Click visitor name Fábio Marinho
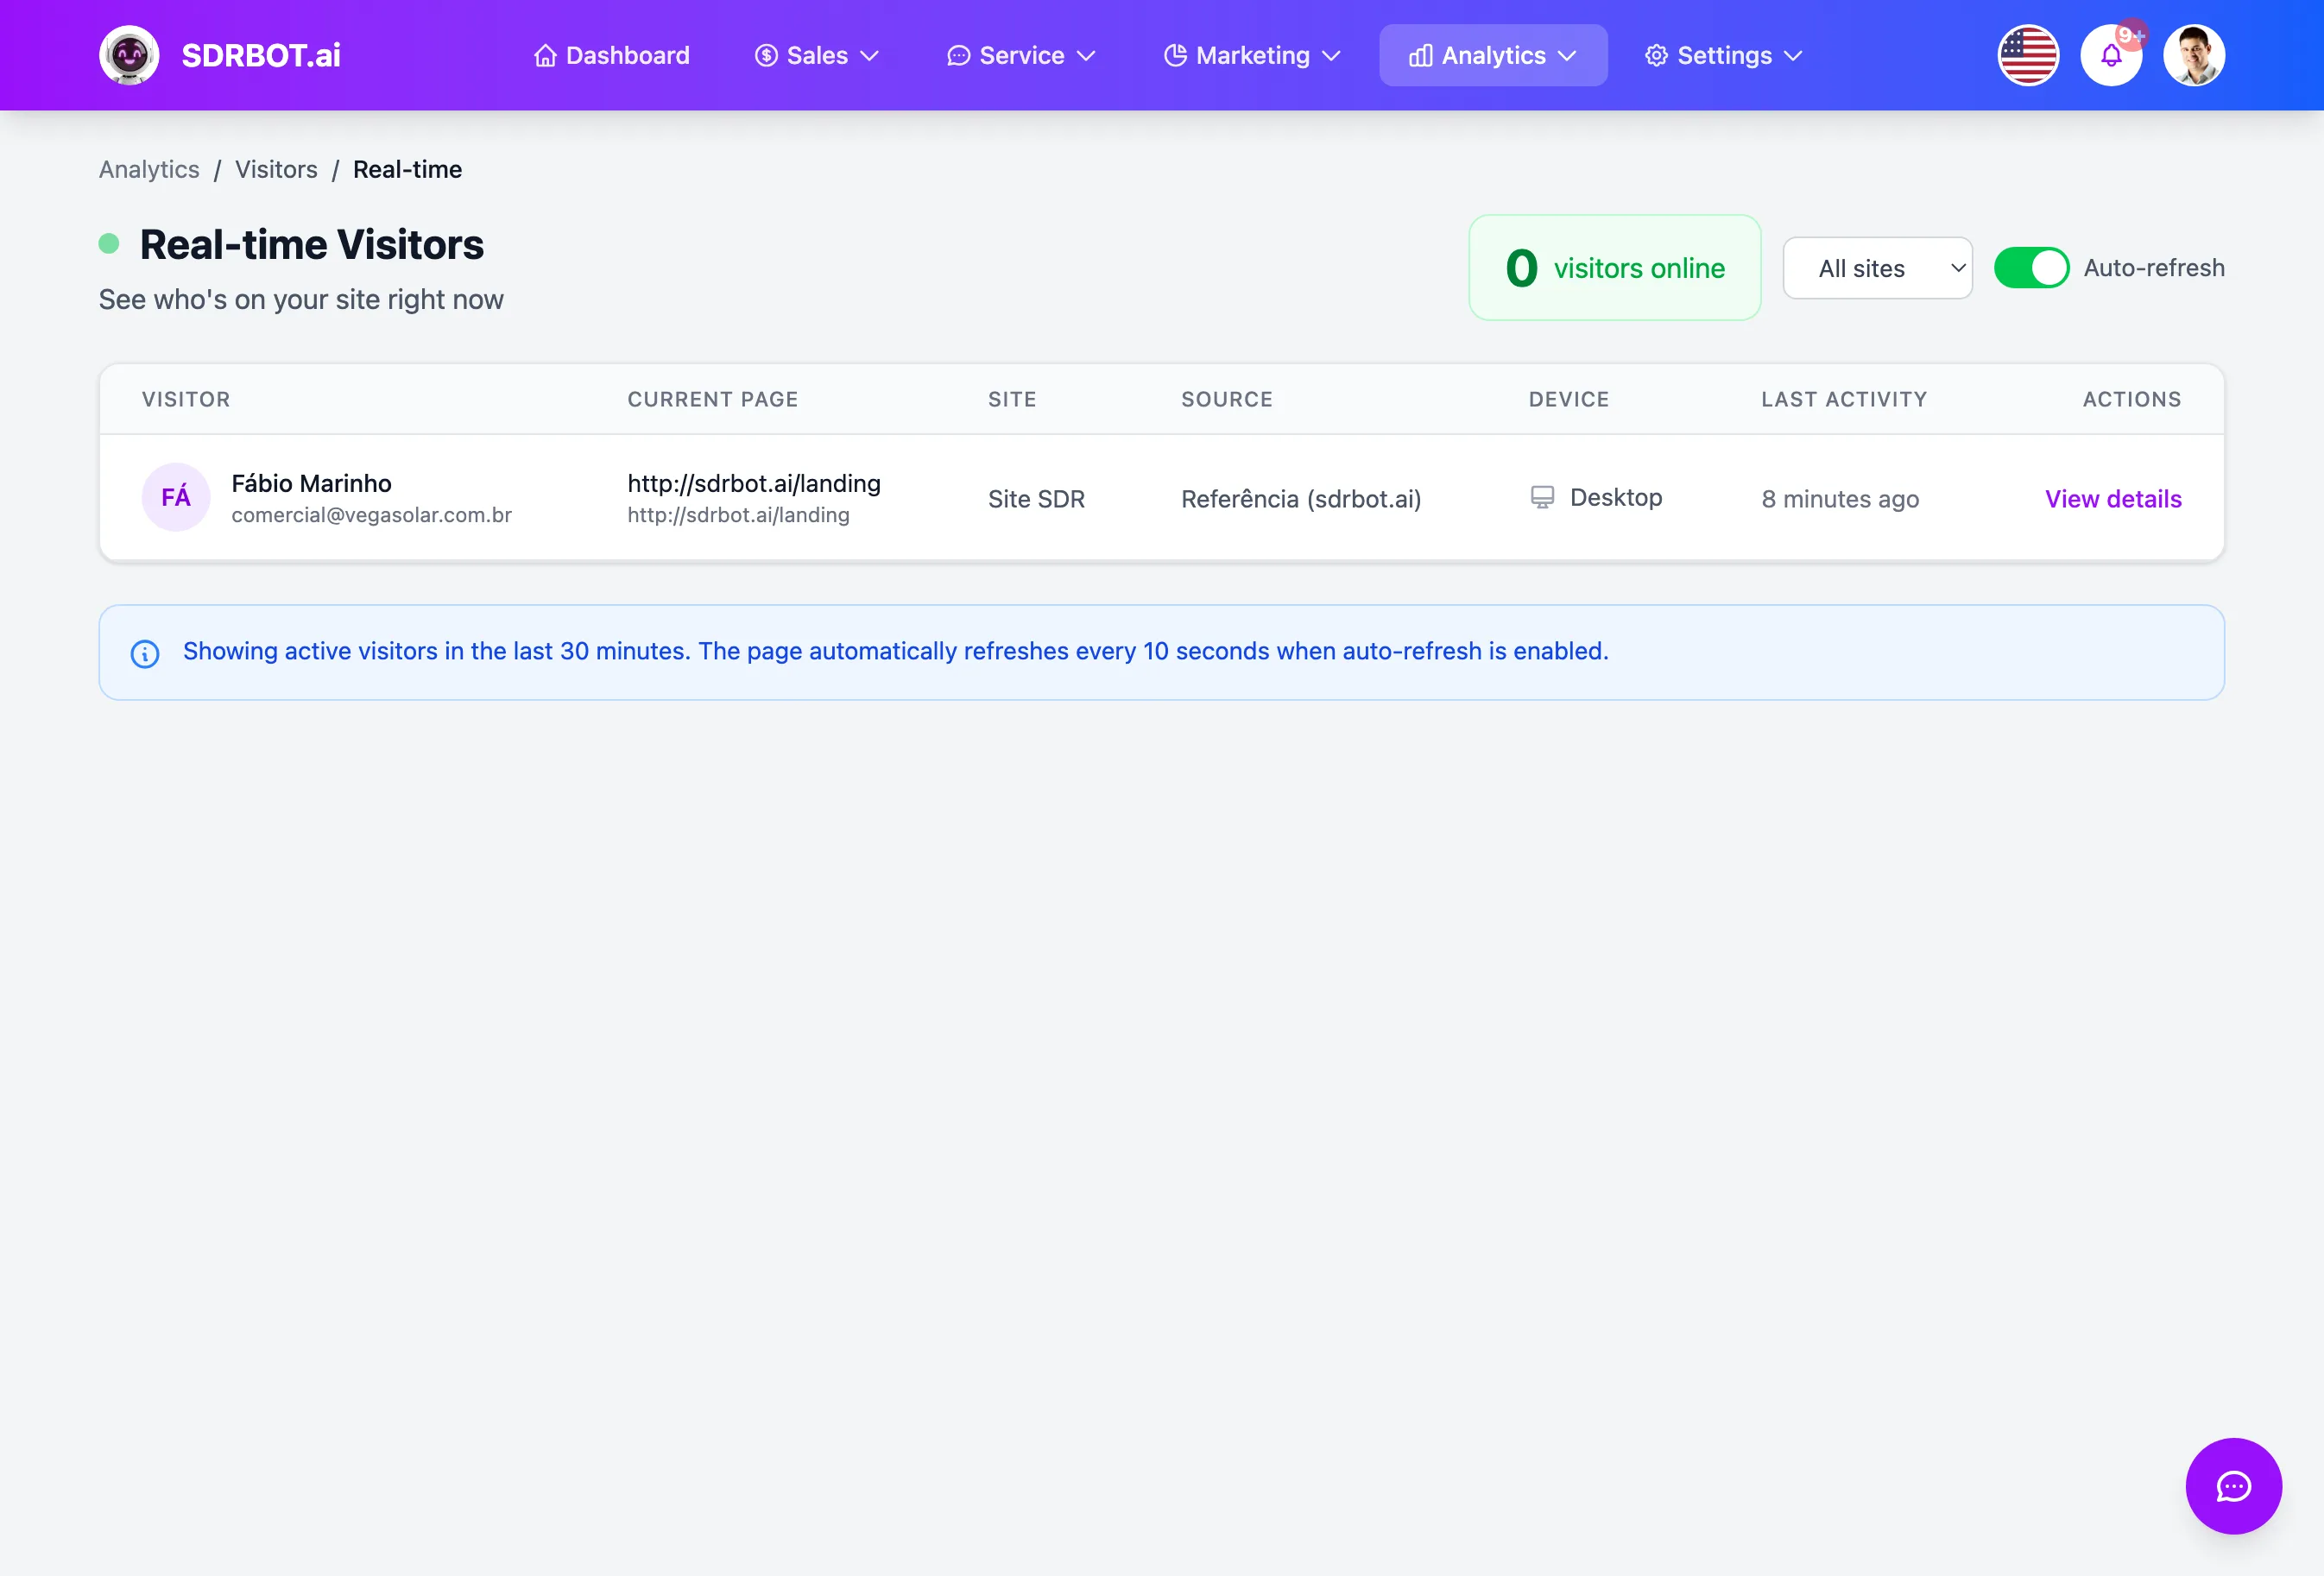 tap(311, 483)
